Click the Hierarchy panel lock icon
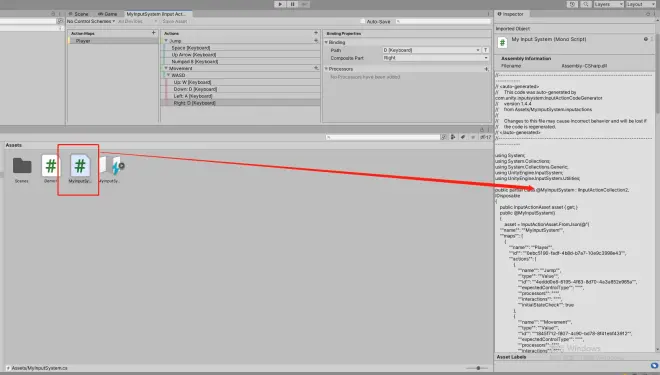Screen dimensions: 660x375 click(53, 14)
